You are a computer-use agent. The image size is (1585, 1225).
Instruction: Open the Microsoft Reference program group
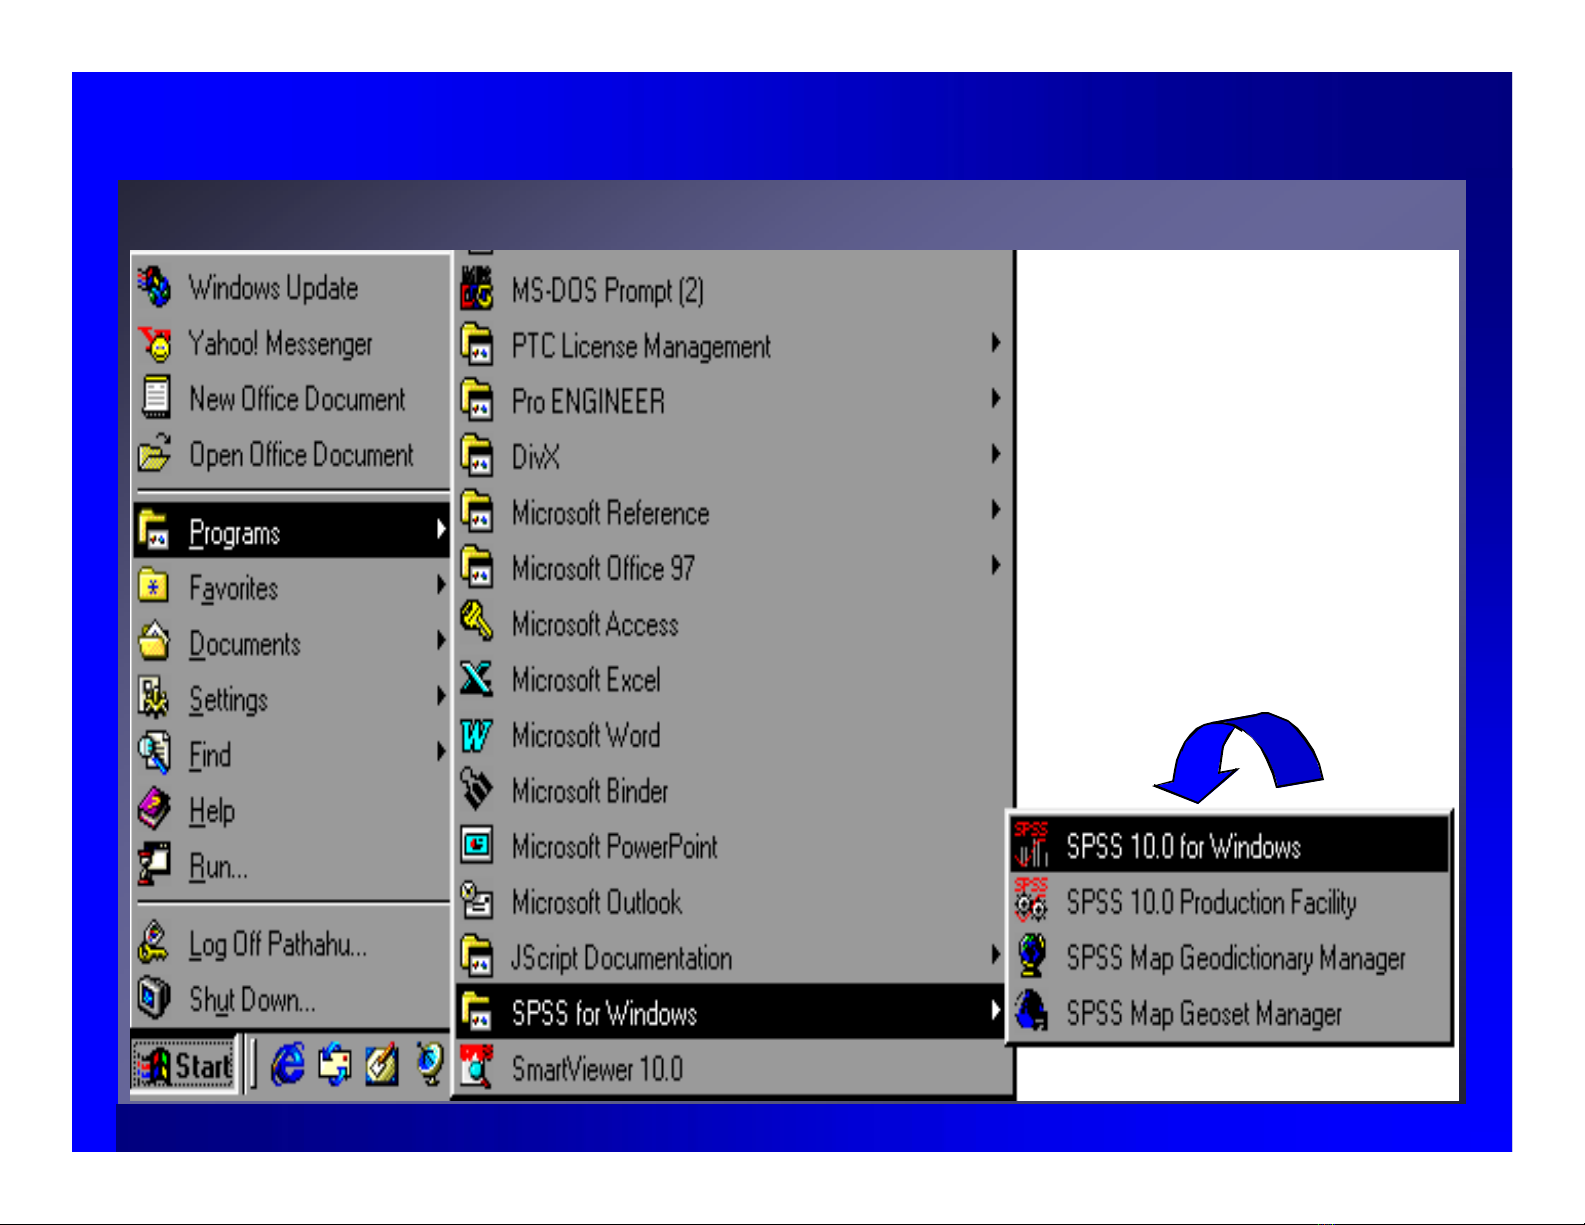coord(734,512)
